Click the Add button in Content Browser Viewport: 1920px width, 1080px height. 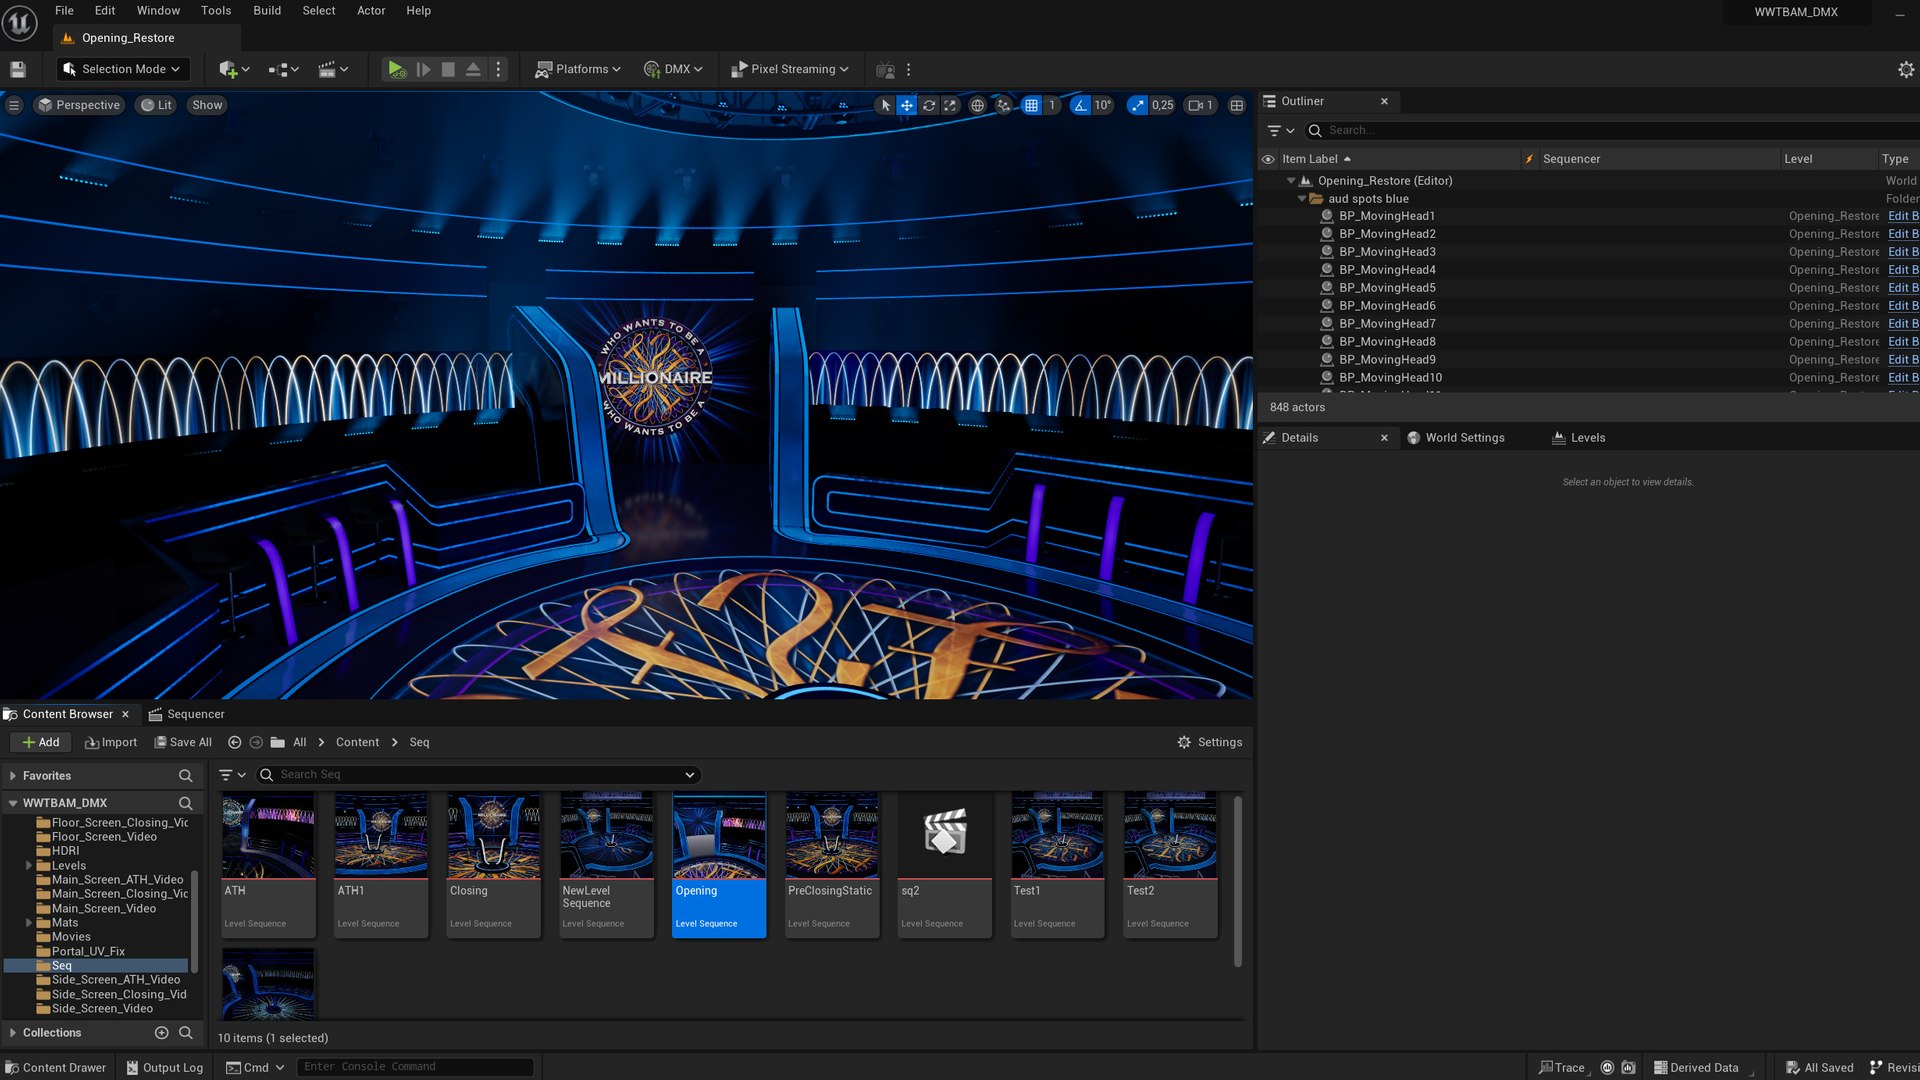point(41,742)
